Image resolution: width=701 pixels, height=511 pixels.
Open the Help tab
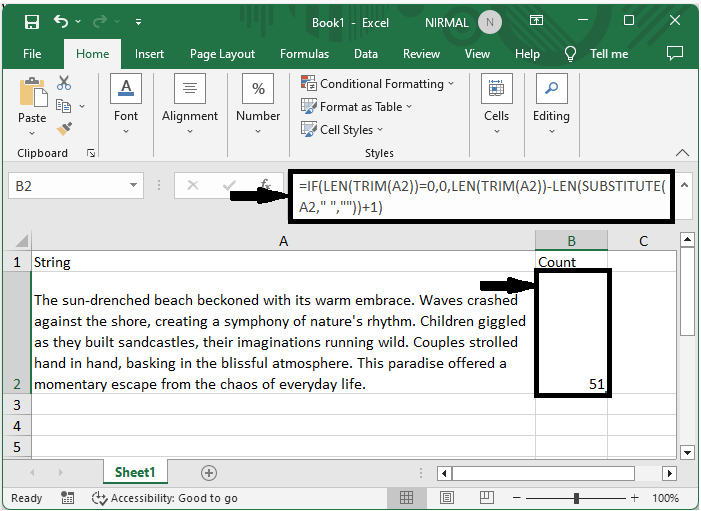coord(527,54)
